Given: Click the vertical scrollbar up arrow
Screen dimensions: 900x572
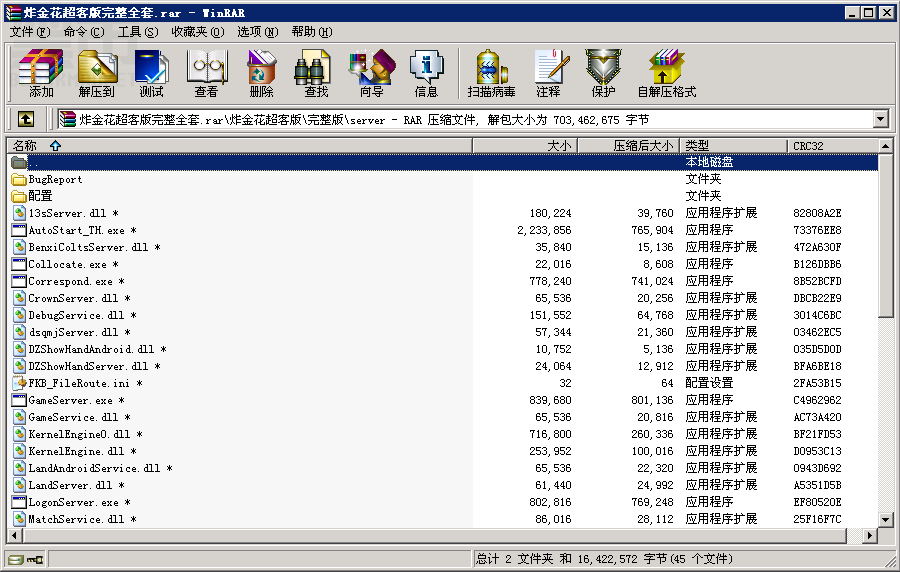Looking at the screenshot, I should point(886,146).
